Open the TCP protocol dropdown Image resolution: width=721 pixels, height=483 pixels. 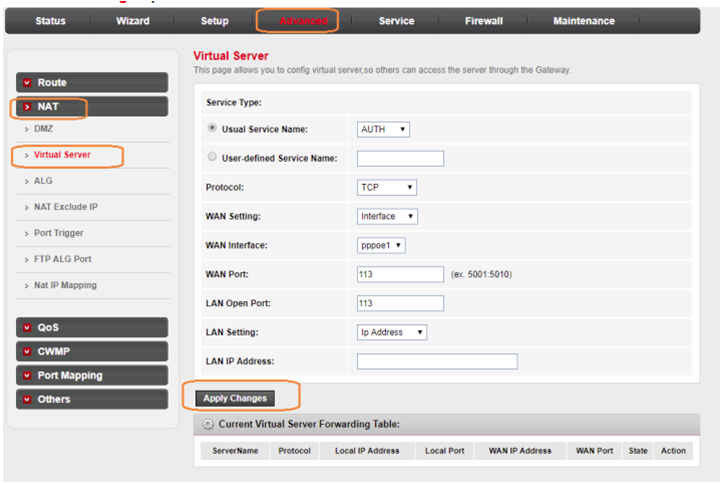click(x=386, y=187)
